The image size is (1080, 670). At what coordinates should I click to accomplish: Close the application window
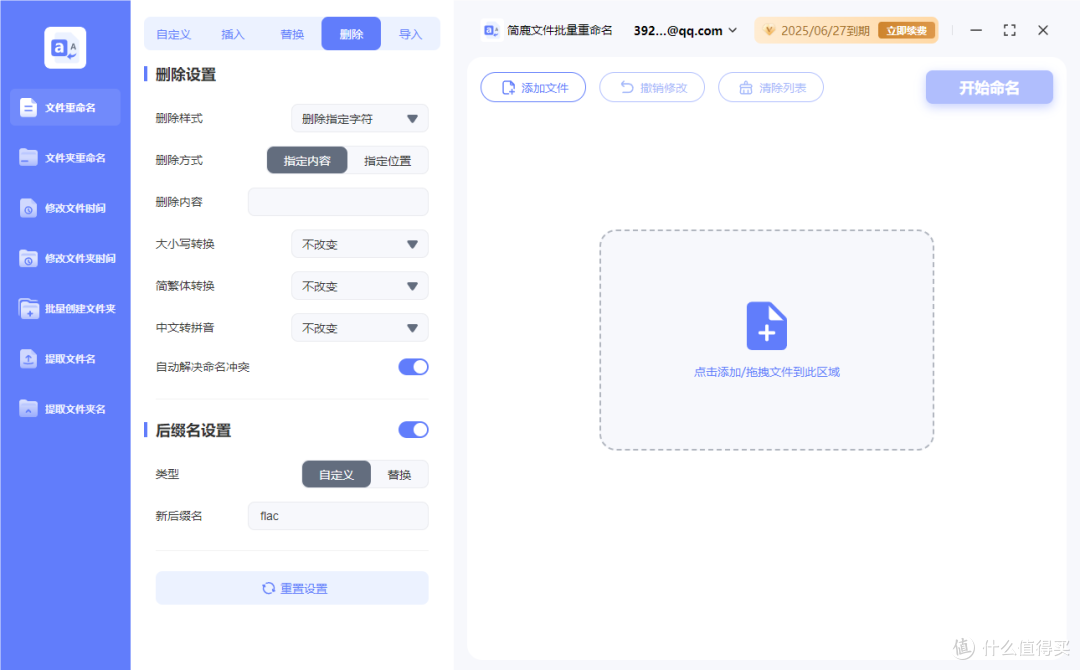[x=1043, y=30]
